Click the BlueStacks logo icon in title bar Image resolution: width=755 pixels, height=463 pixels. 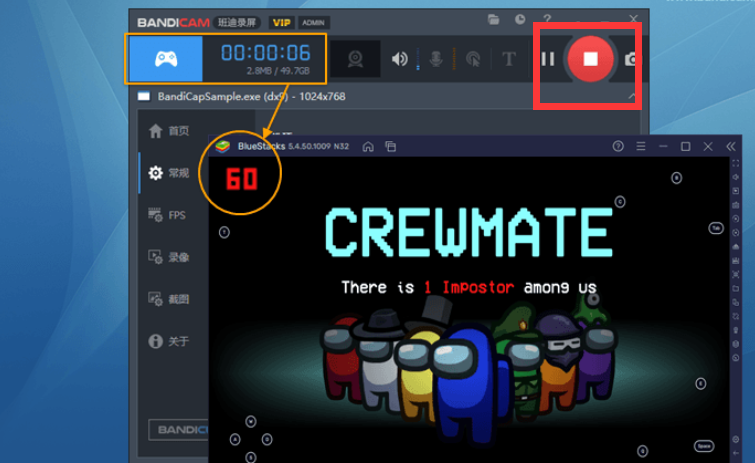(222, 146)
